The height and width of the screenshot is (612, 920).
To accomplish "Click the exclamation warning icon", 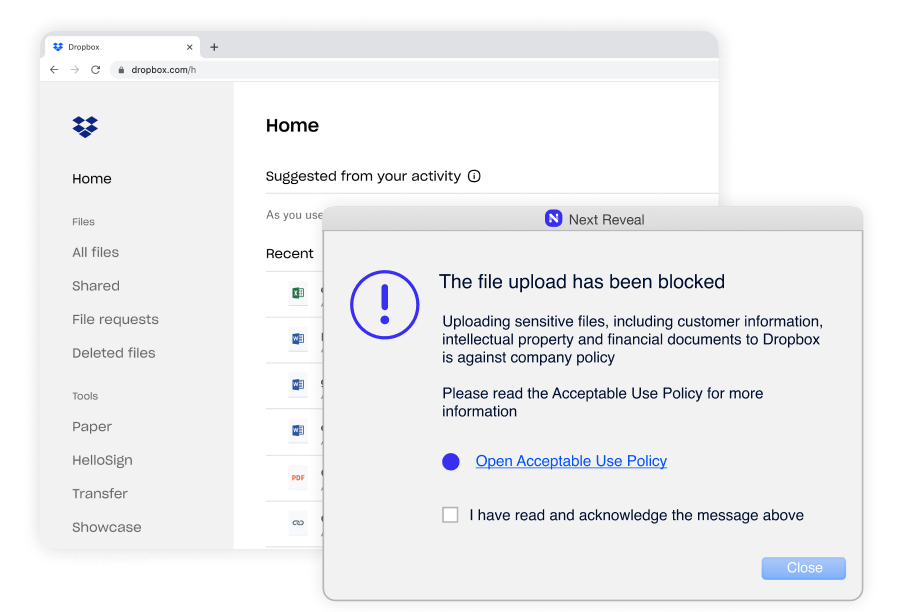I will (385, 305).
